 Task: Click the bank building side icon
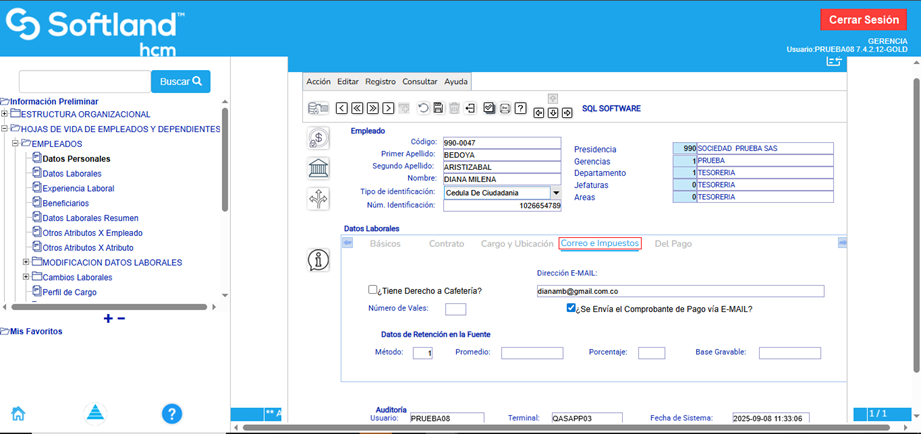(x=318, y=168)
